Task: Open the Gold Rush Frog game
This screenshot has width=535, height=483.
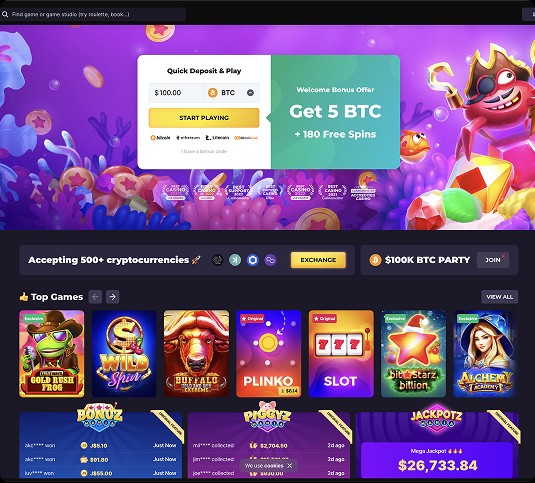Action: pos(52,354)
